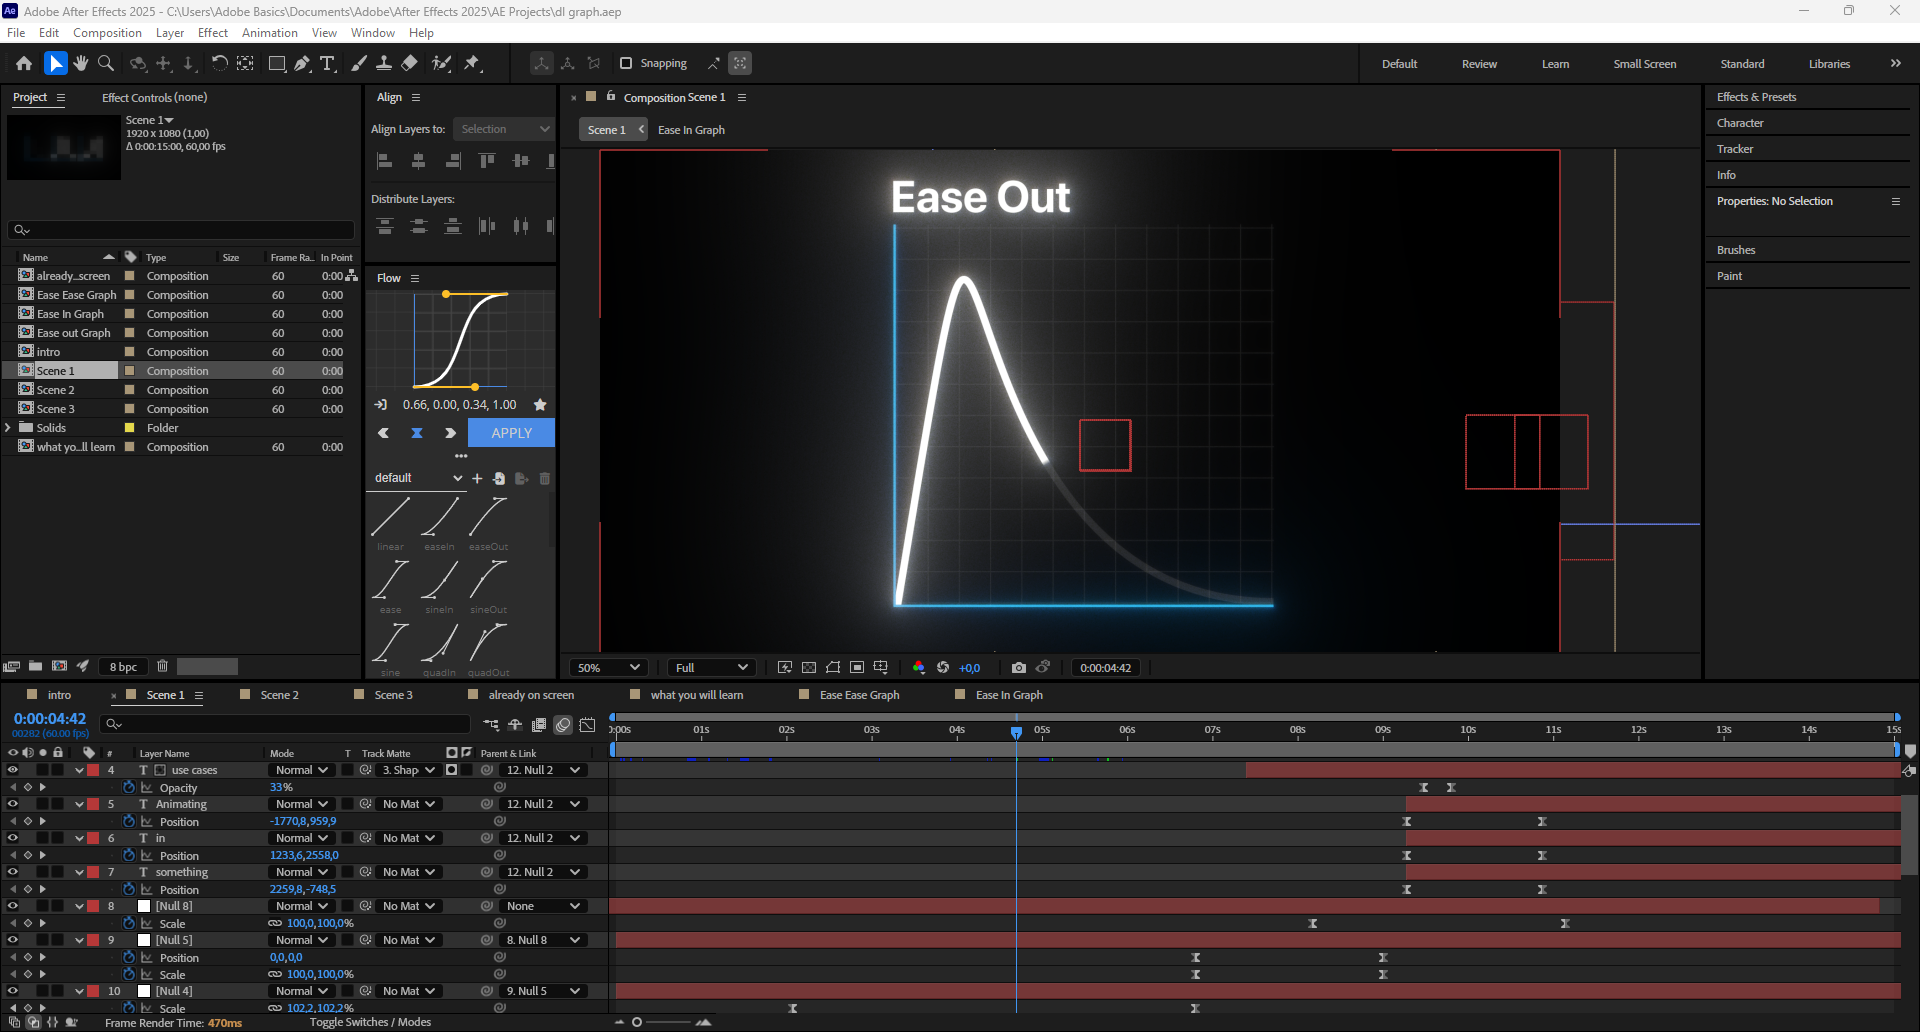Expand the Solids folder
The width and height of the screenshot is (1920, 1032).
9,428
